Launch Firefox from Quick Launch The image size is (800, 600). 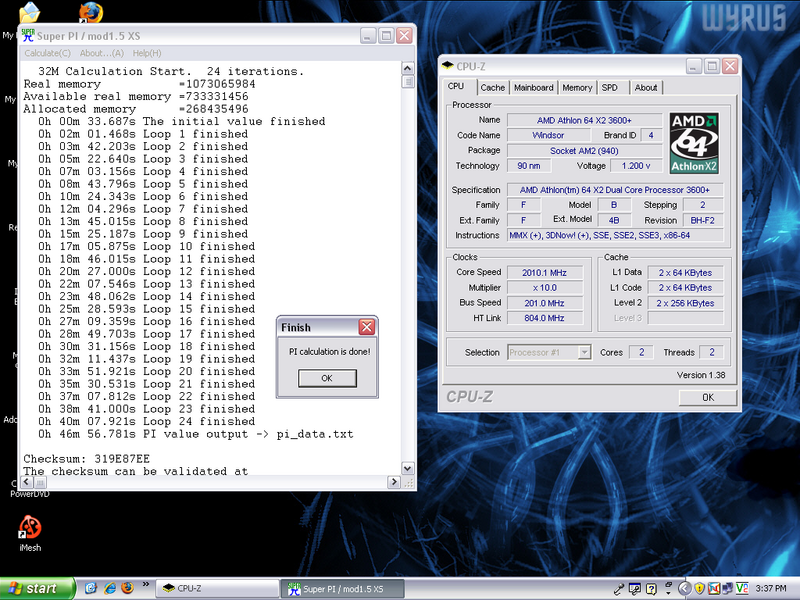coord(127,588)
